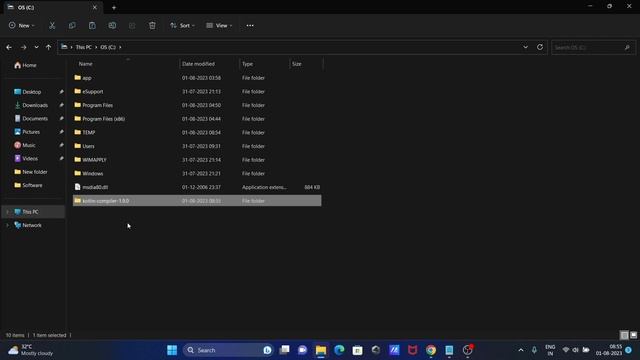Image resolution: width=640 pixels, height=360 pixels.
Task: Open the New dropdown menu
Action: (x=22, y=25)
